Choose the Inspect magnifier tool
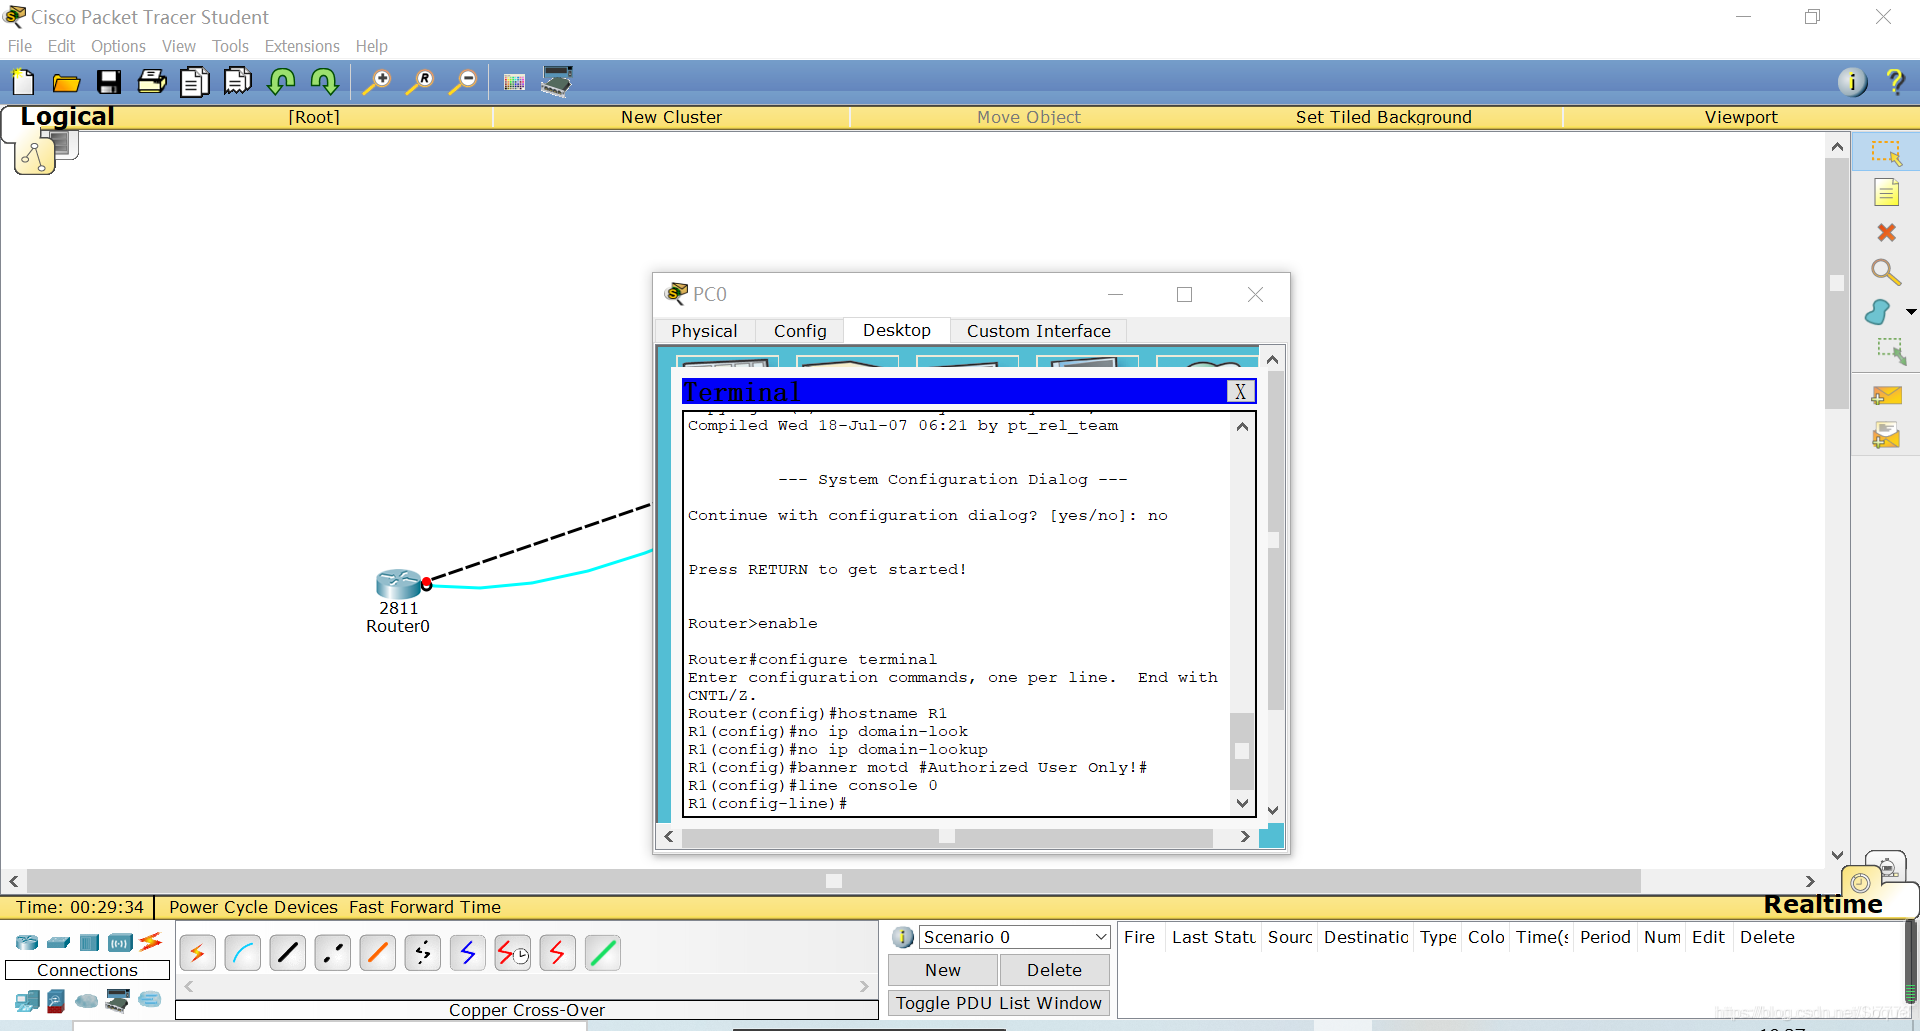The height and width of the screenshot is (1031, 1920). coord(1886,272)
